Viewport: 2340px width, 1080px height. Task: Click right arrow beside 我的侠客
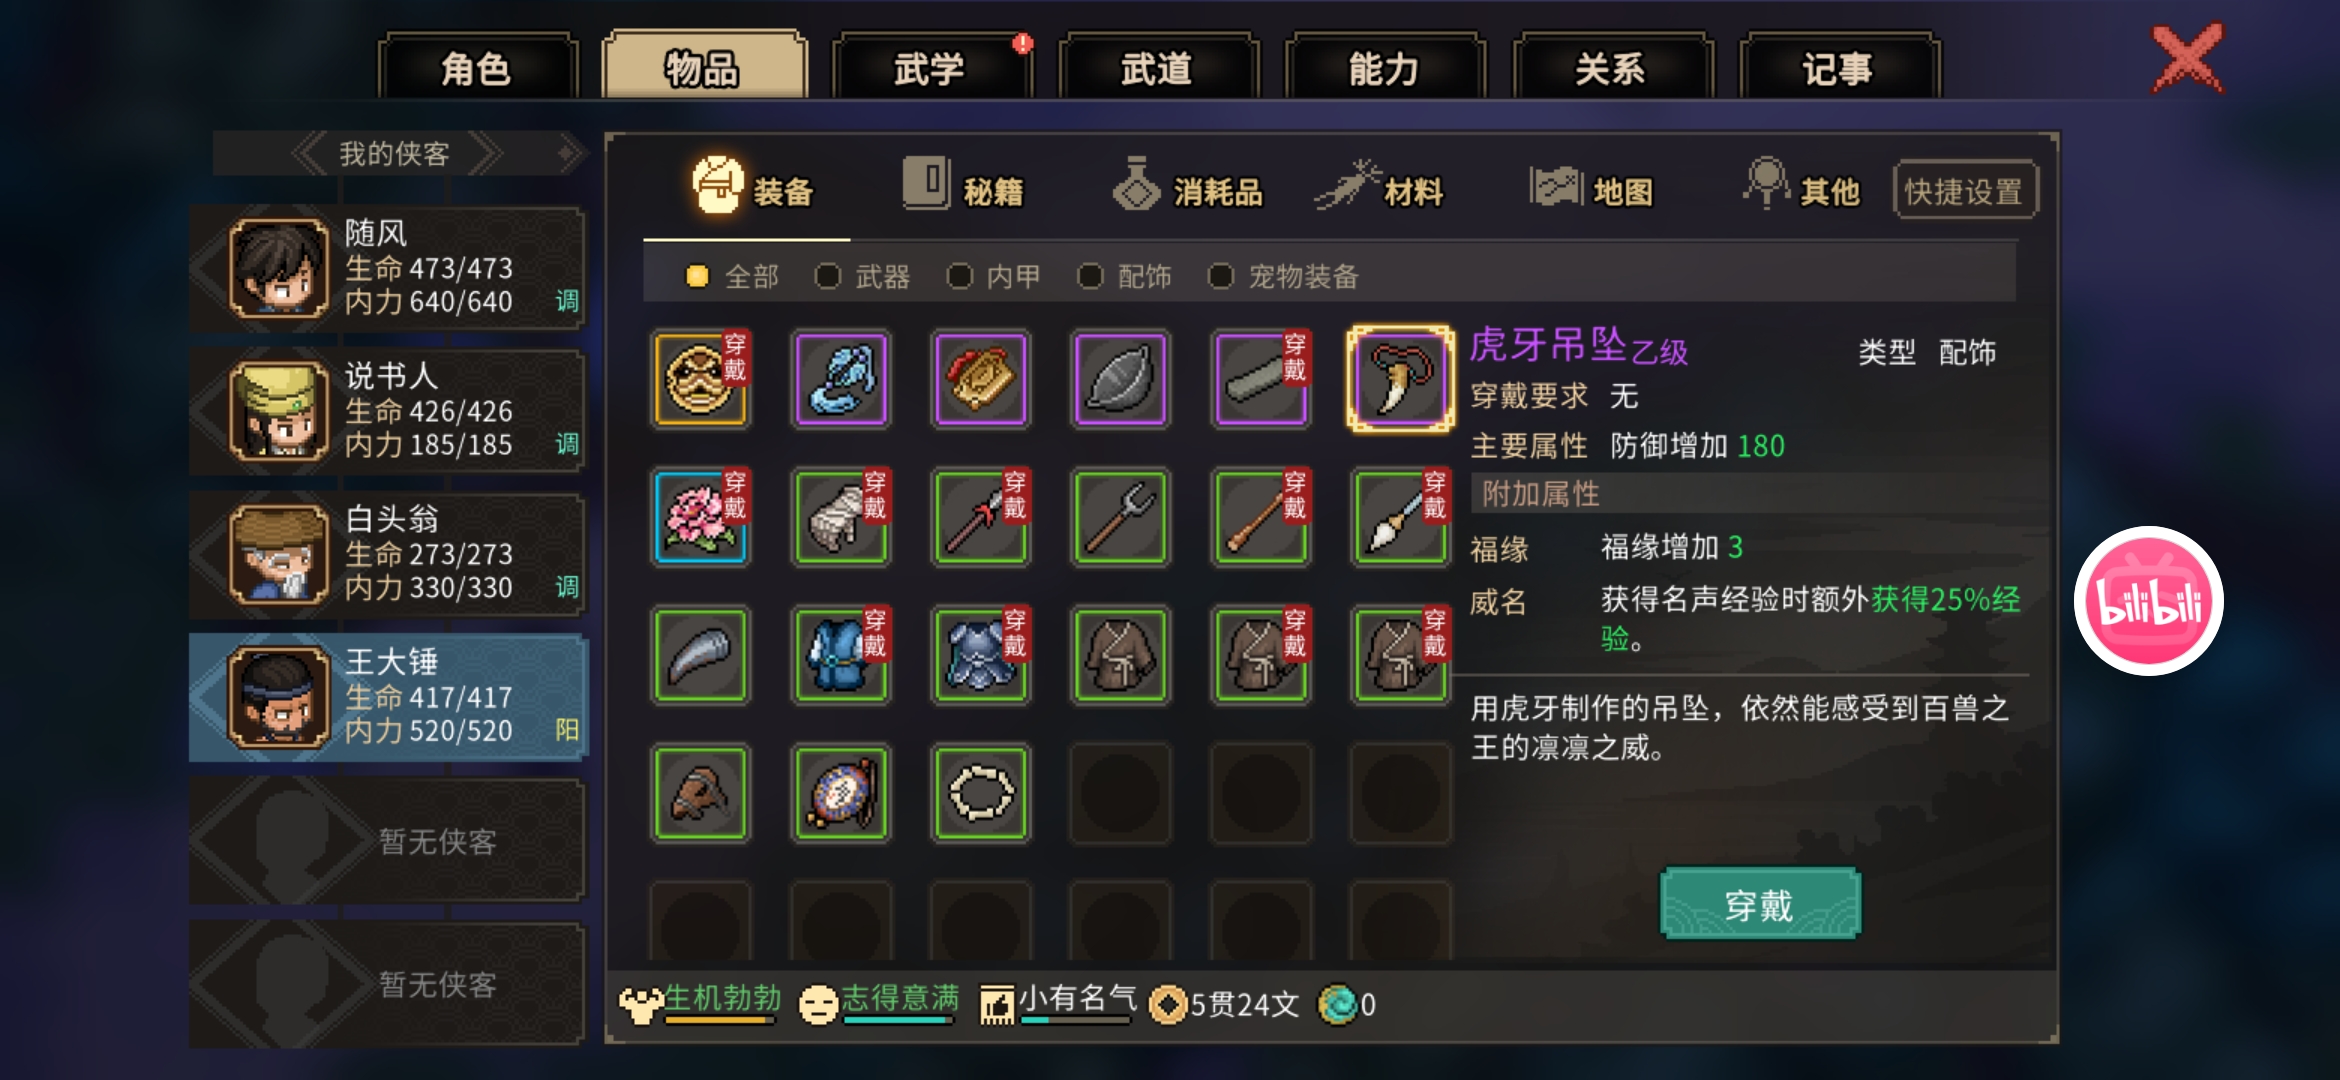pyautogui.click(x=485, y=154)
